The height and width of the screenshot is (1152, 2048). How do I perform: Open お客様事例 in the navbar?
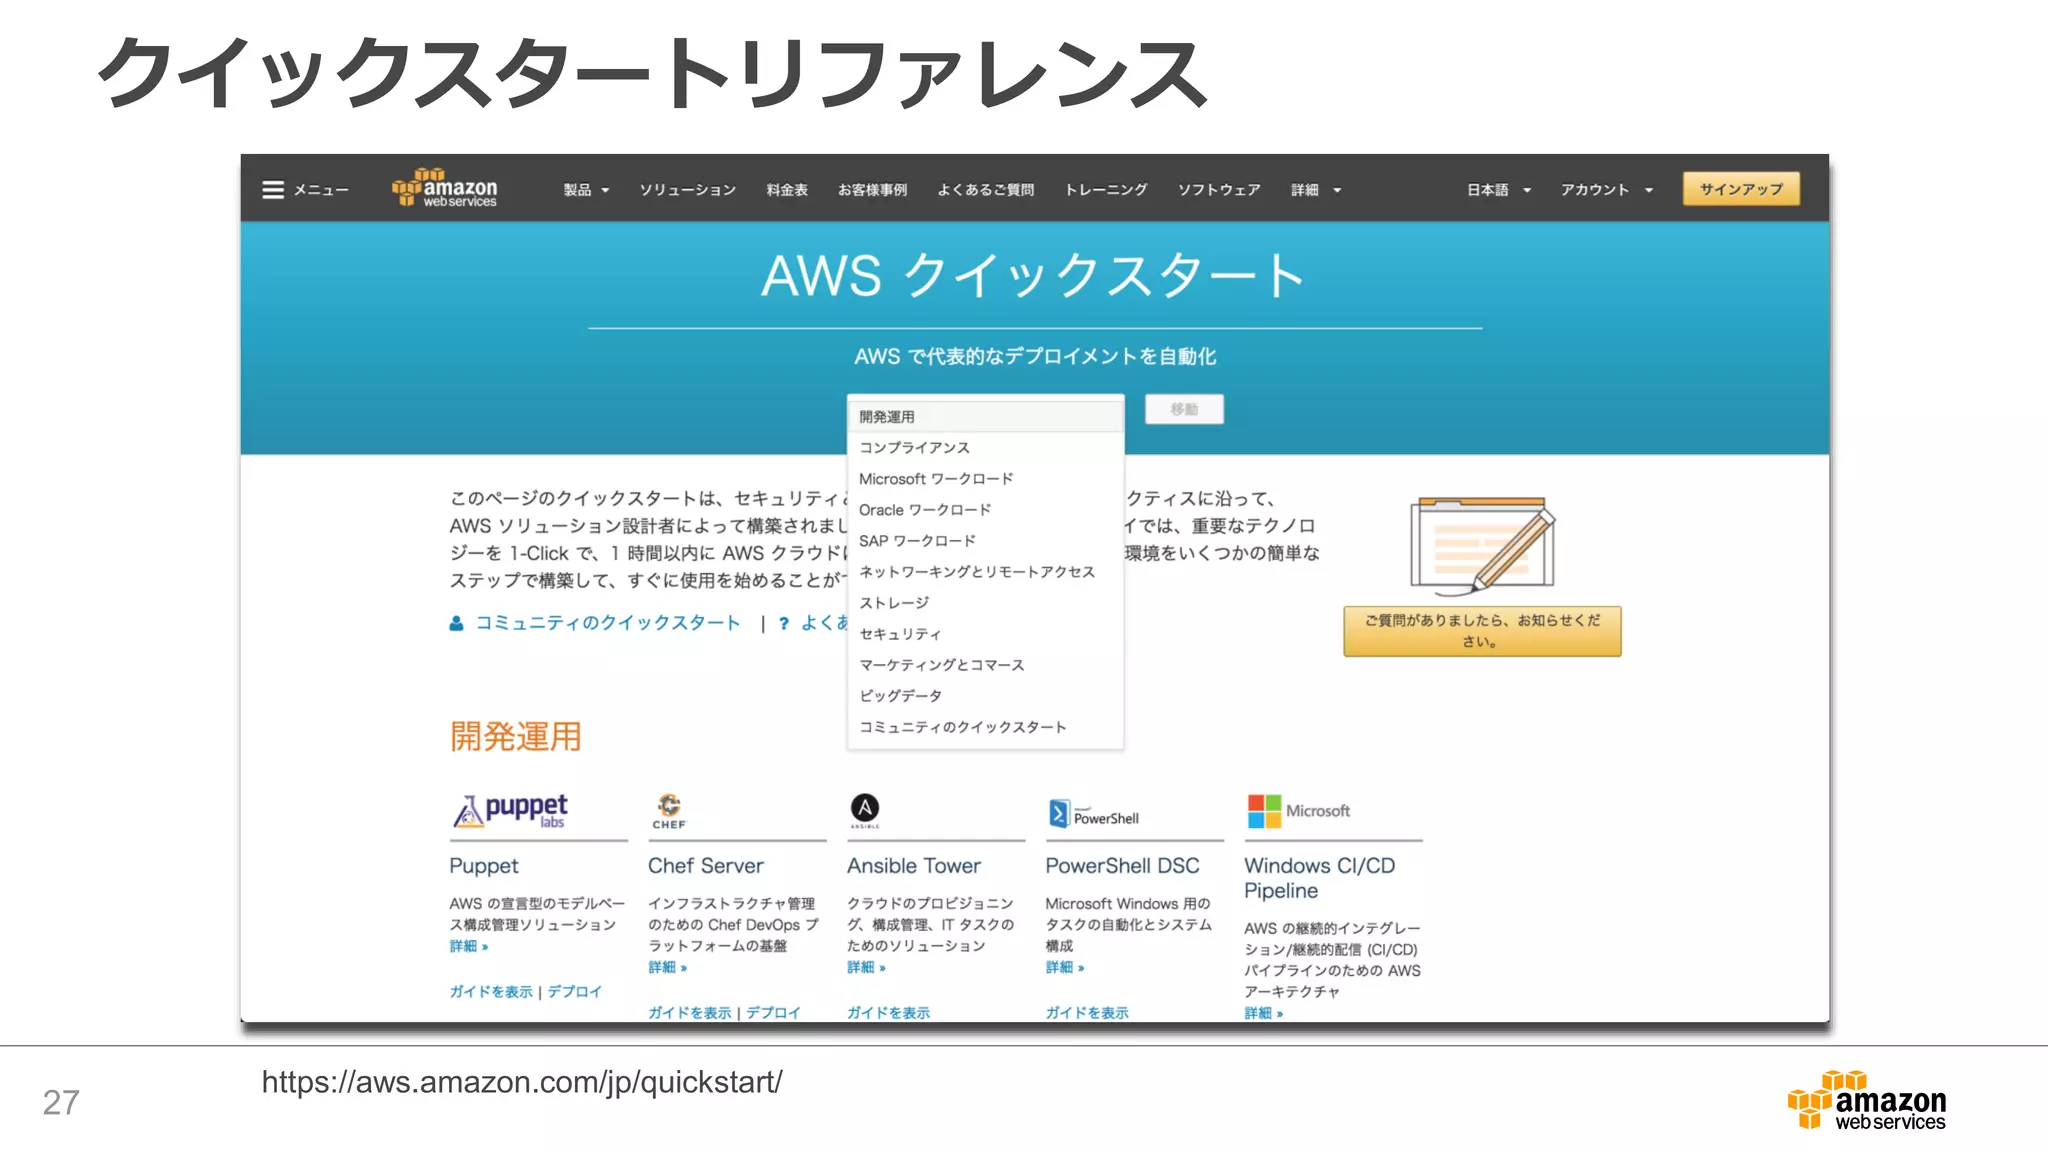coord(872,190)
